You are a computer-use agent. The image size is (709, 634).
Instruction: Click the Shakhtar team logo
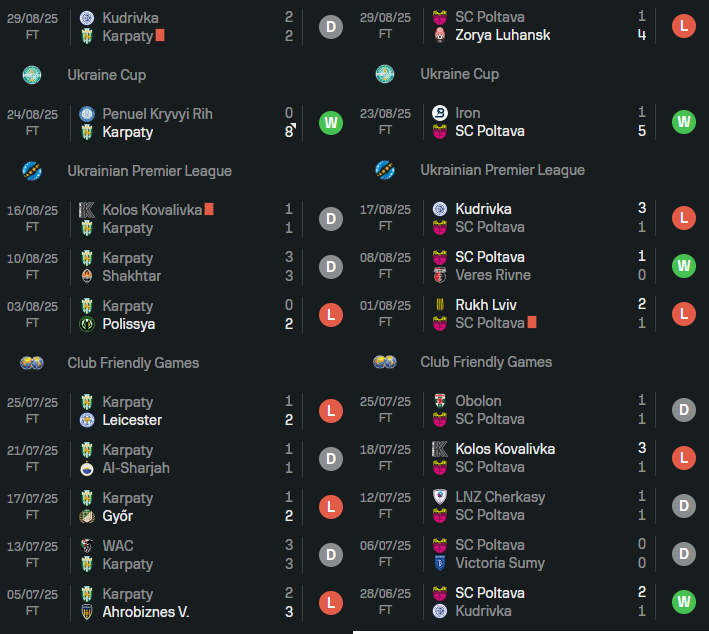pyautogui.click(x=87, y=276)
